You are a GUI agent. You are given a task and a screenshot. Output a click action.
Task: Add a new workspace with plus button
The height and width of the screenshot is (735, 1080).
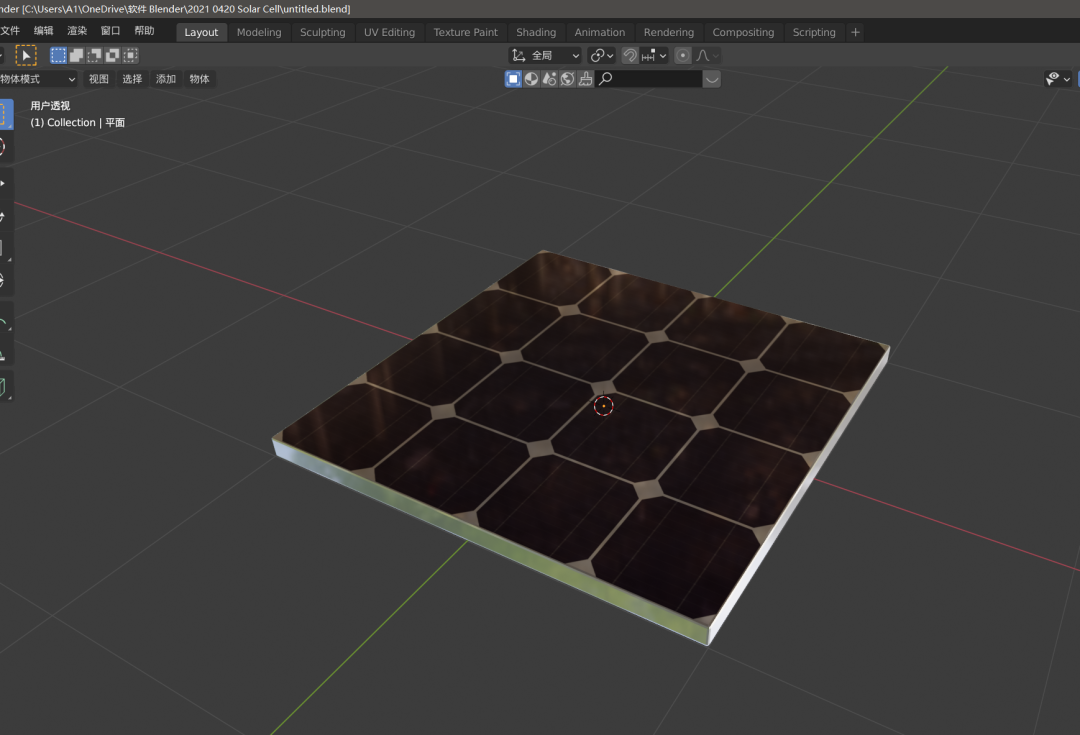pos(855,32)
